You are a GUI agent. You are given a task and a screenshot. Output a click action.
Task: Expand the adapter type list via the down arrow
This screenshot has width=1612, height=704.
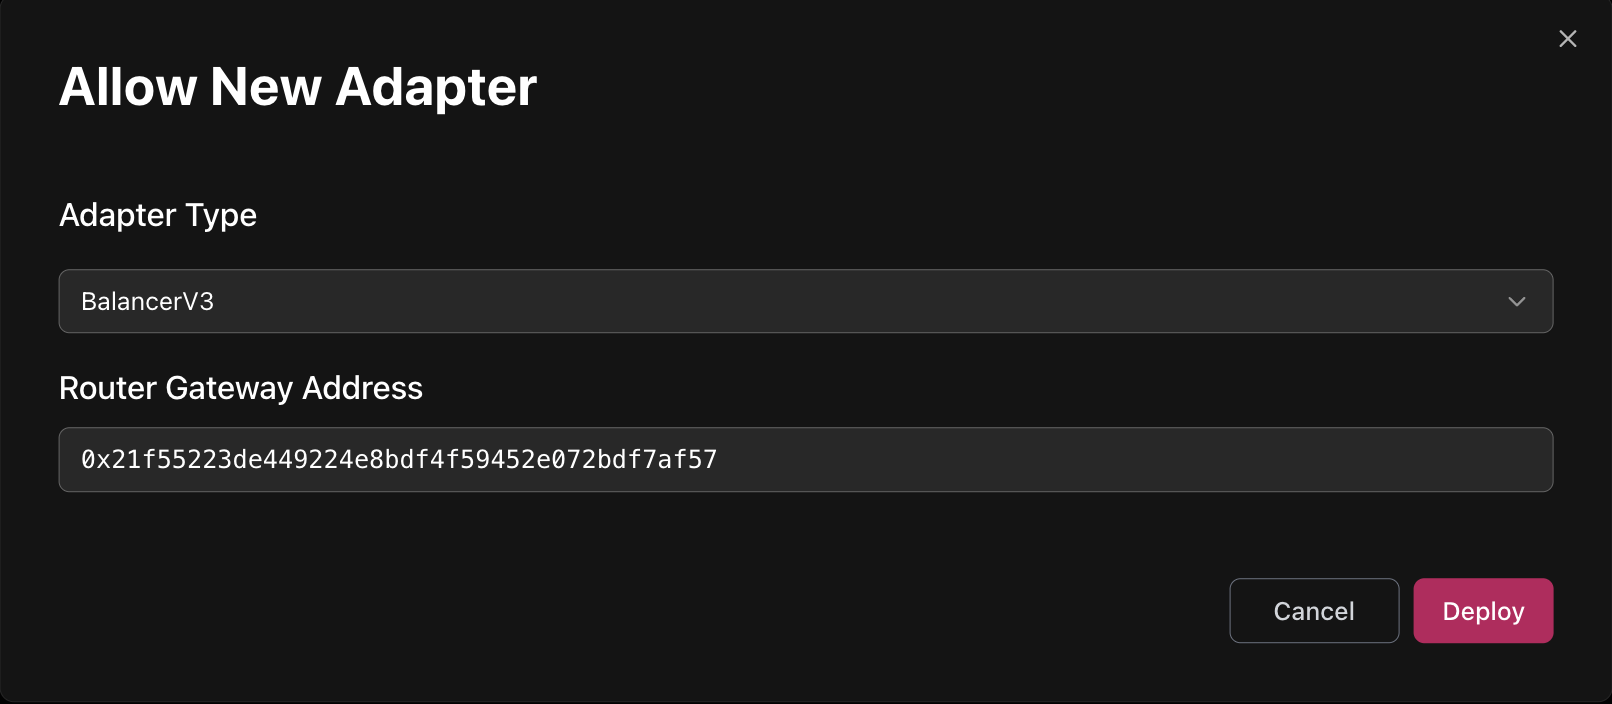click(1516, 301)
